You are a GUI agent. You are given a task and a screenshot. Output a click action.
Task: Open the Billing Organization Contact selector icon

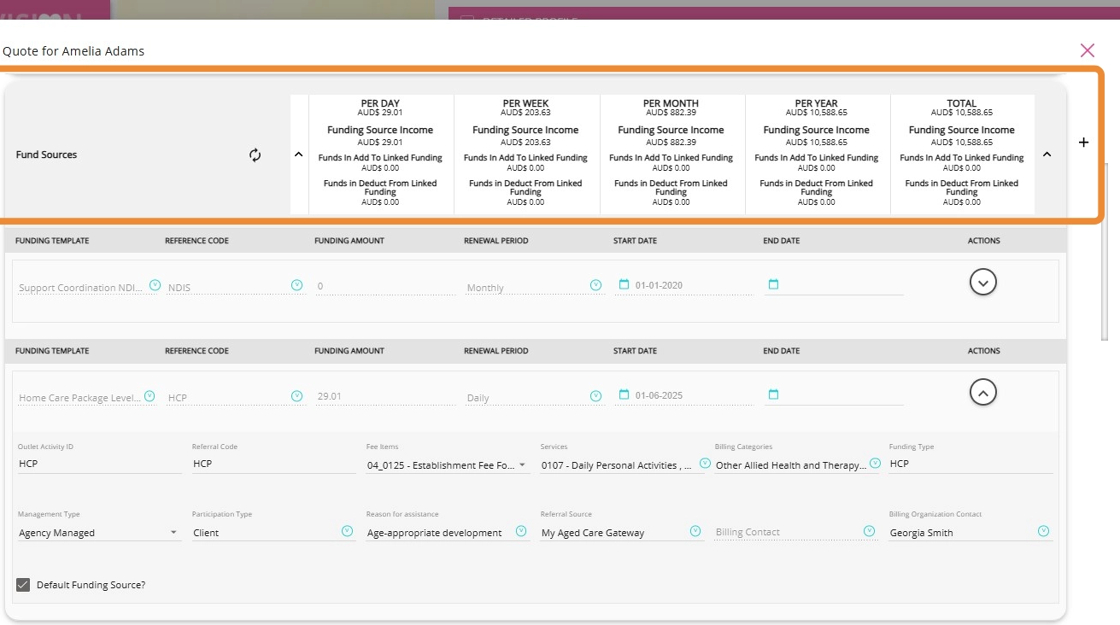1044,531
